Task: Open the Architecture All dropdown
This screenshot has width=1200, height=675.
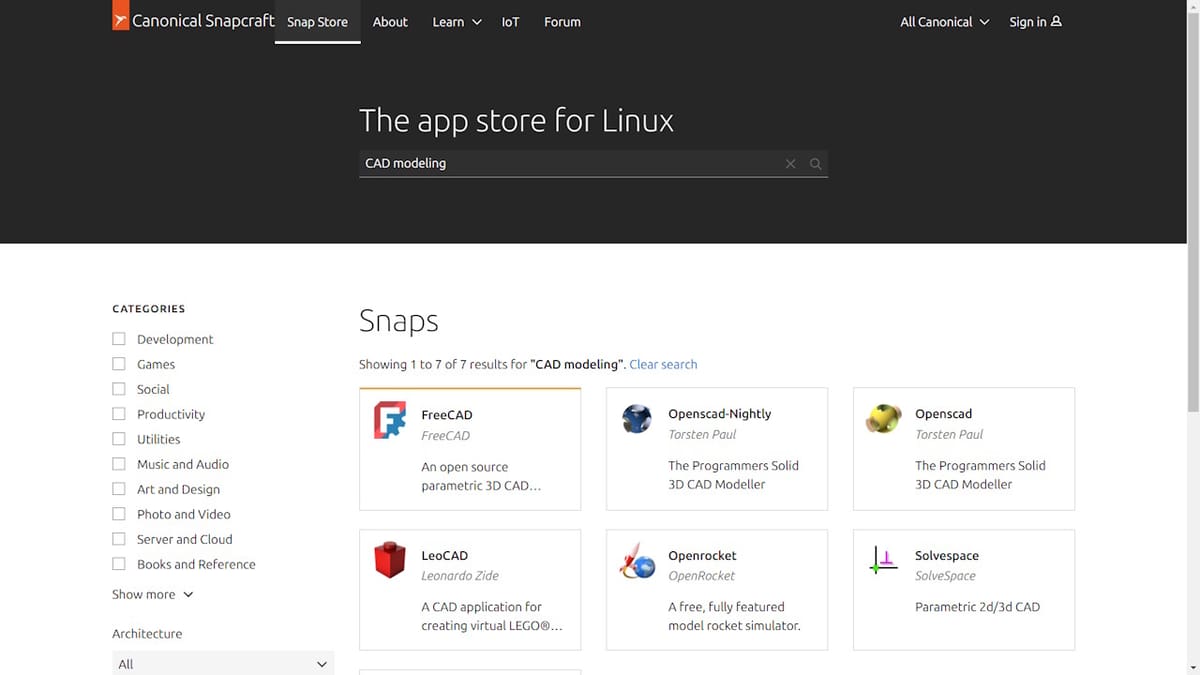Action: pyautogui.click(x=223, y=664)
